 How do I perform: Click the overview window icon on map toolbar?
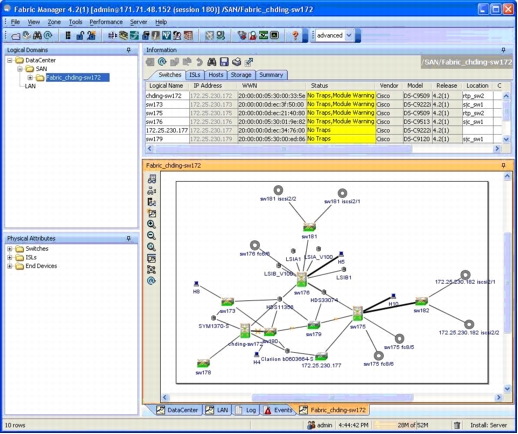151,258
